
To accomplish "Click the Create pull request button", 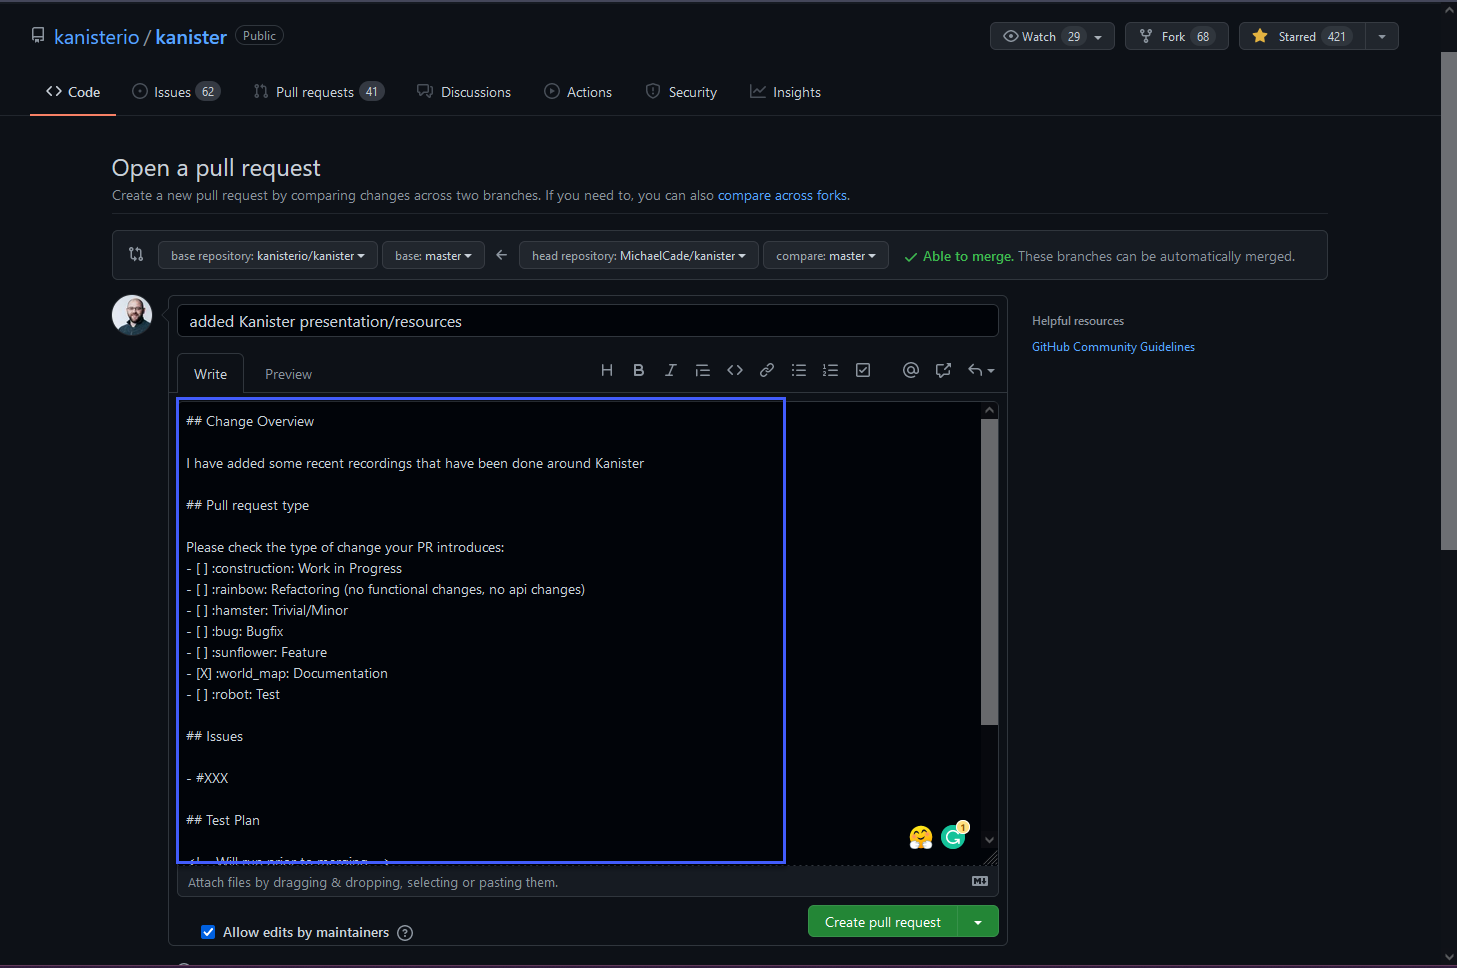I will click(x=882, y=922).
